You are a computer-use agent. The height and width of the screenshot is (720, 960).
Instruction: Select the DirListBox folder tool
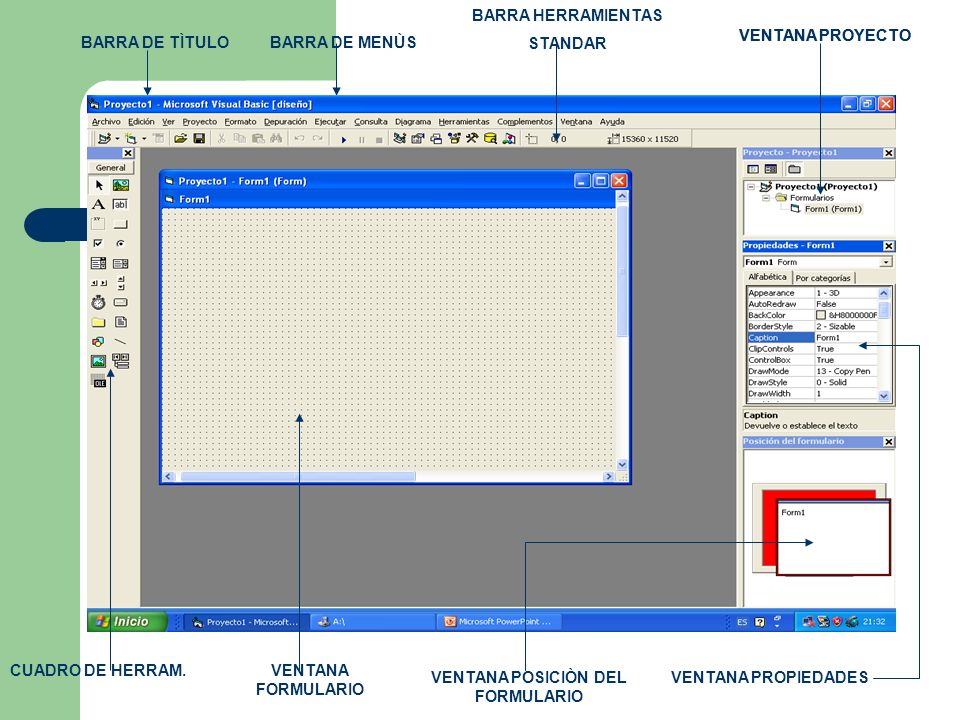pos(99,322)
